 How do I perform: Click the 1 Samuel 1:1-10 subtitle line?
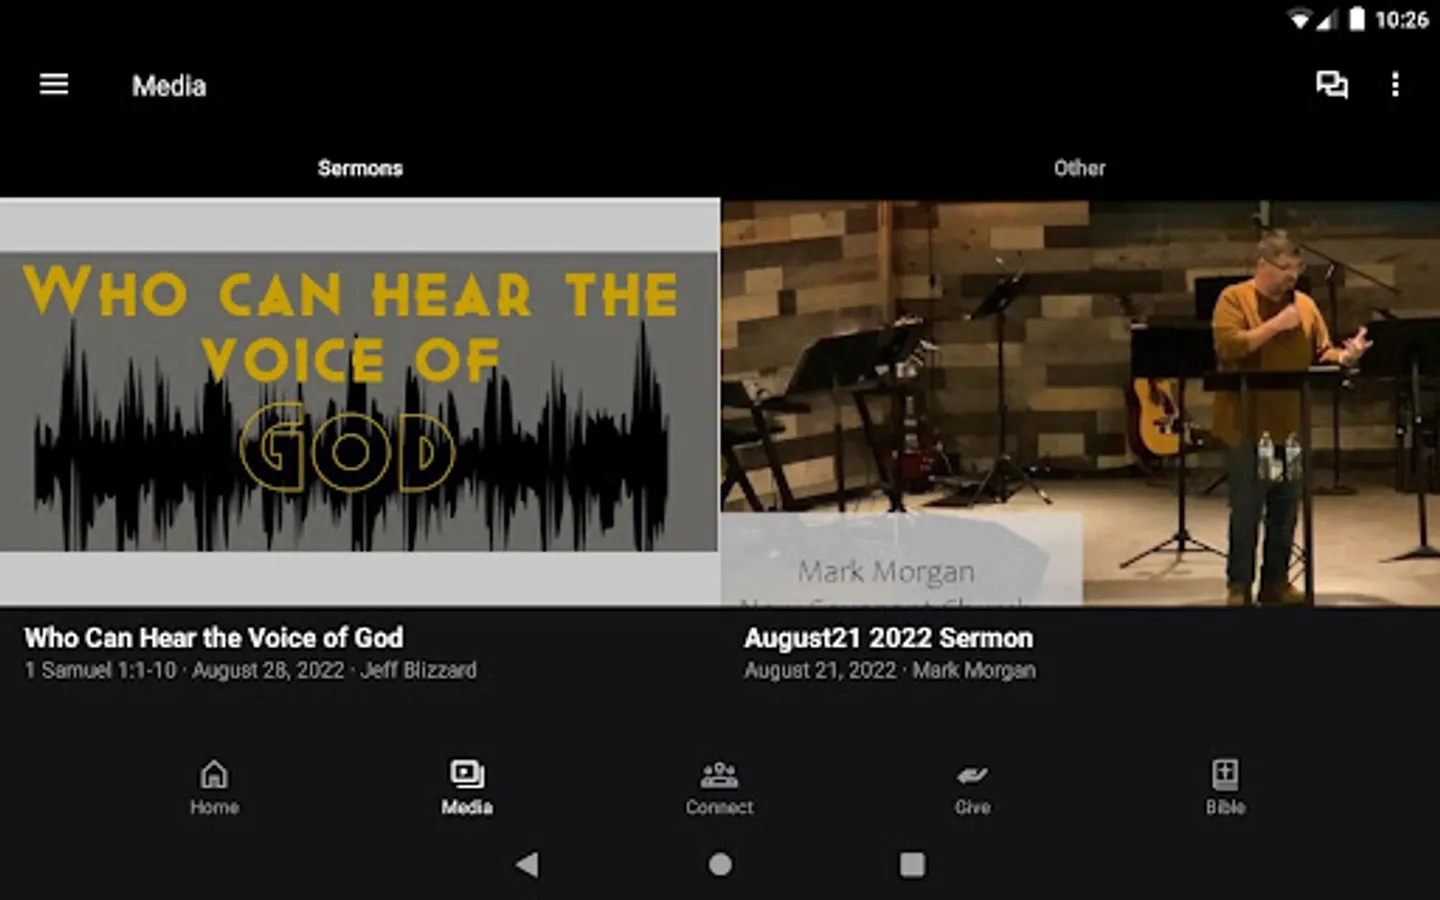250,670
